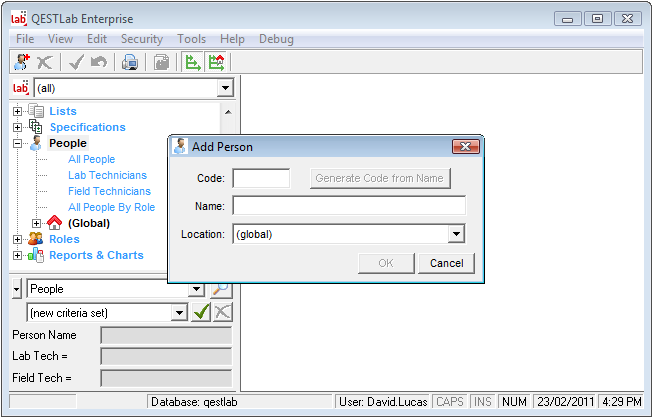Select All People By Role
Image resolution: width=653 pixels, height=418 pixels.
[x=112, y=207]
